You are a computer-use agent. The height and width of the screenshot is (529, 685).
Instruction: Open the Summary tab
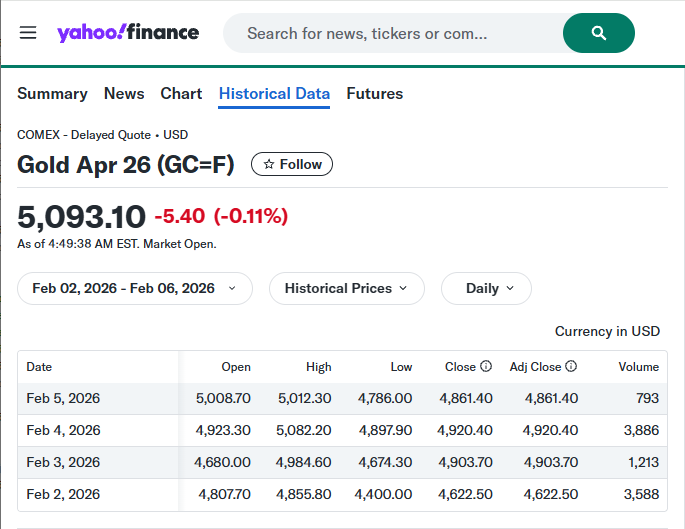[52, 93]
